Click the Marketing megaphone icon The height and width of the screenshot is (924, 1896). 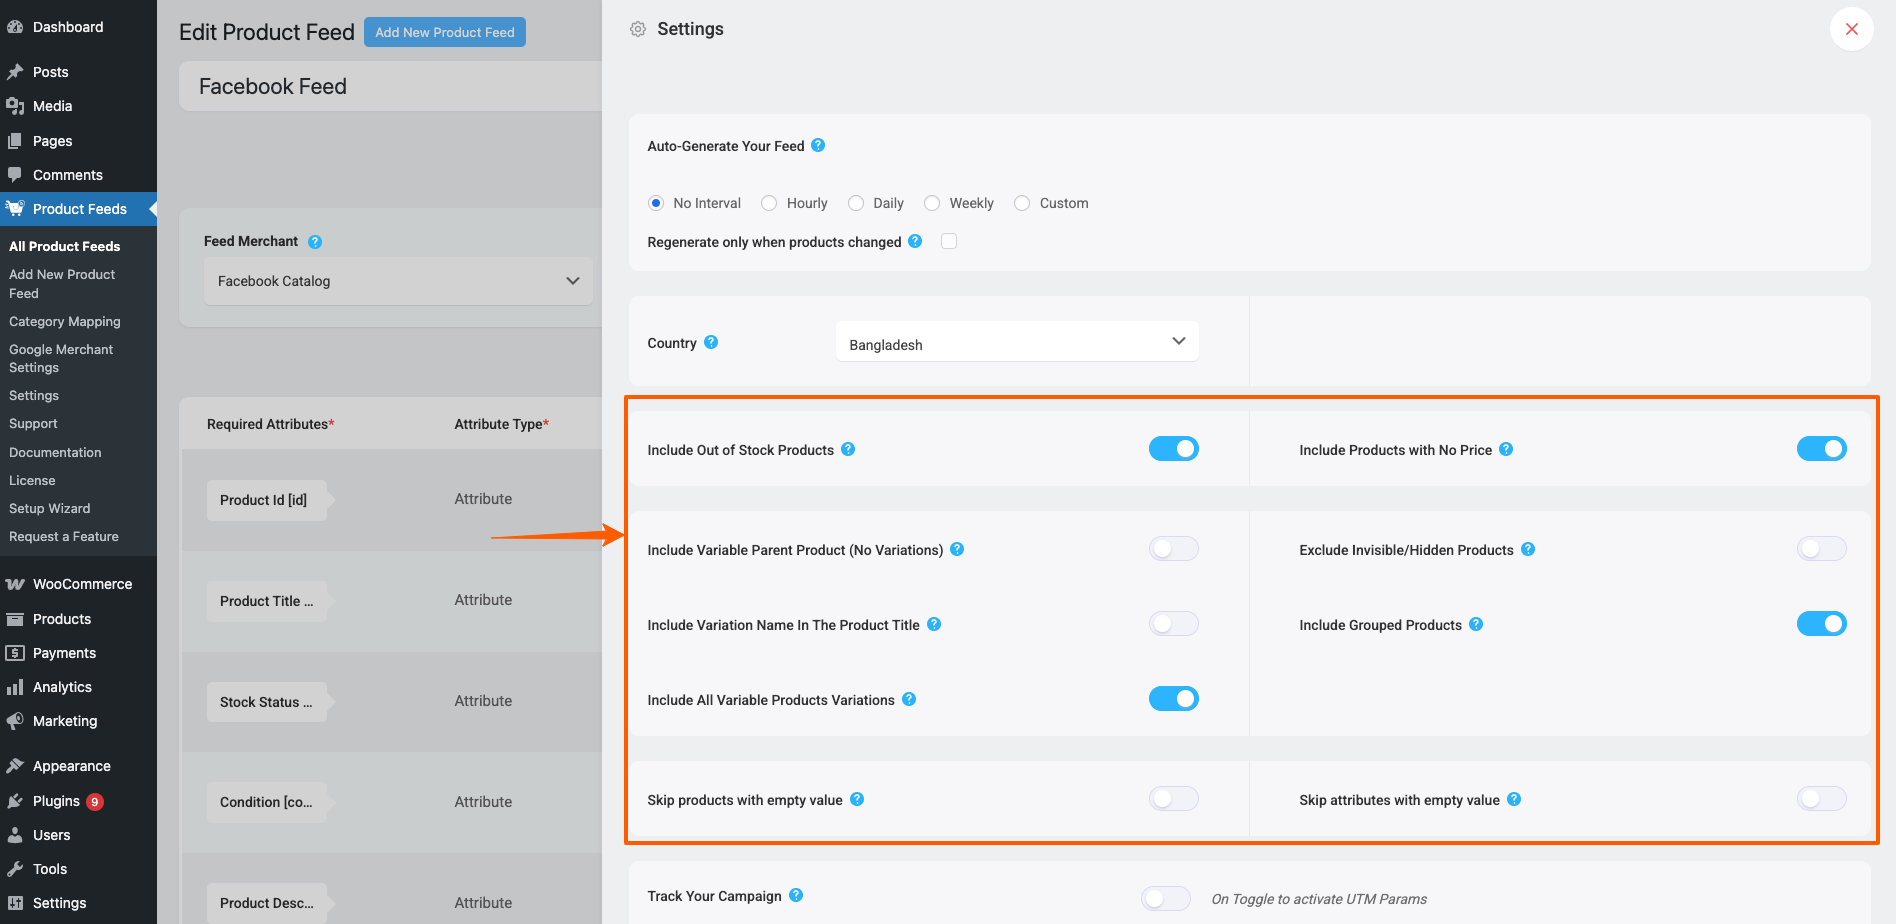click(15, 721)
